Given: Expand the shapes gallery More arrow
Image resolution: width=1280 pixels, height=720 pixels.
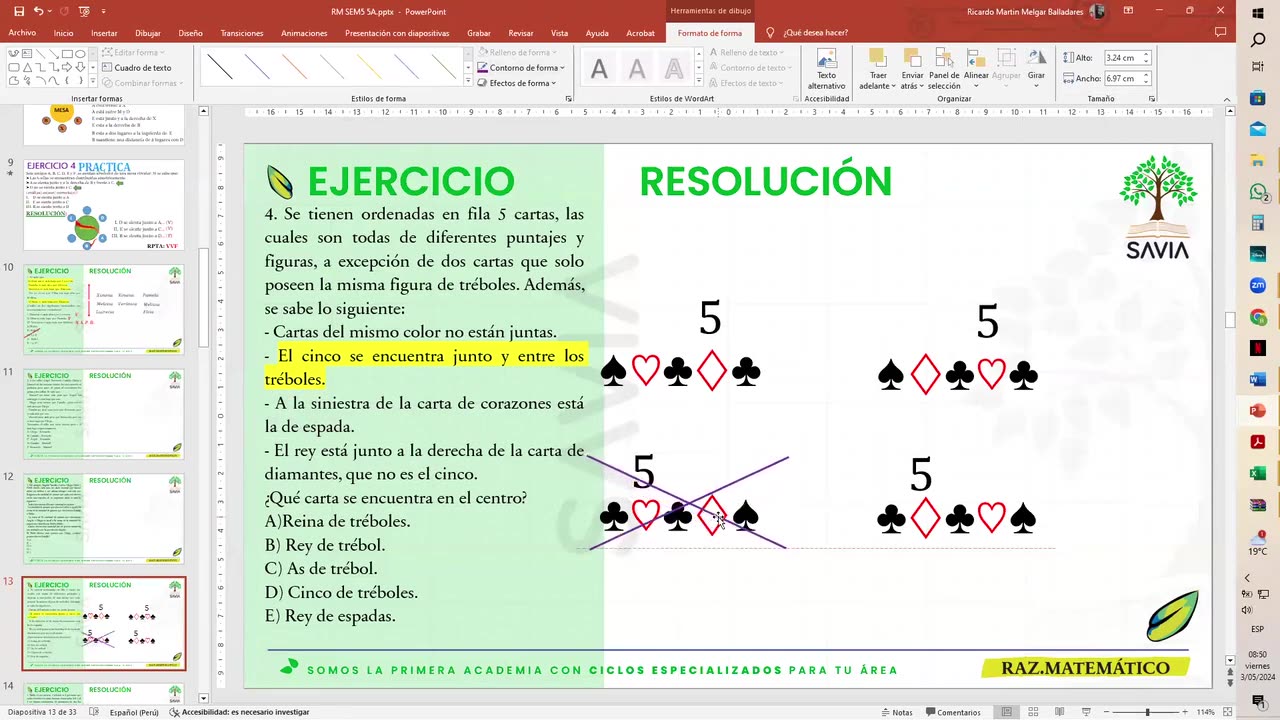Looking at the screenshot, I should 95,82.
